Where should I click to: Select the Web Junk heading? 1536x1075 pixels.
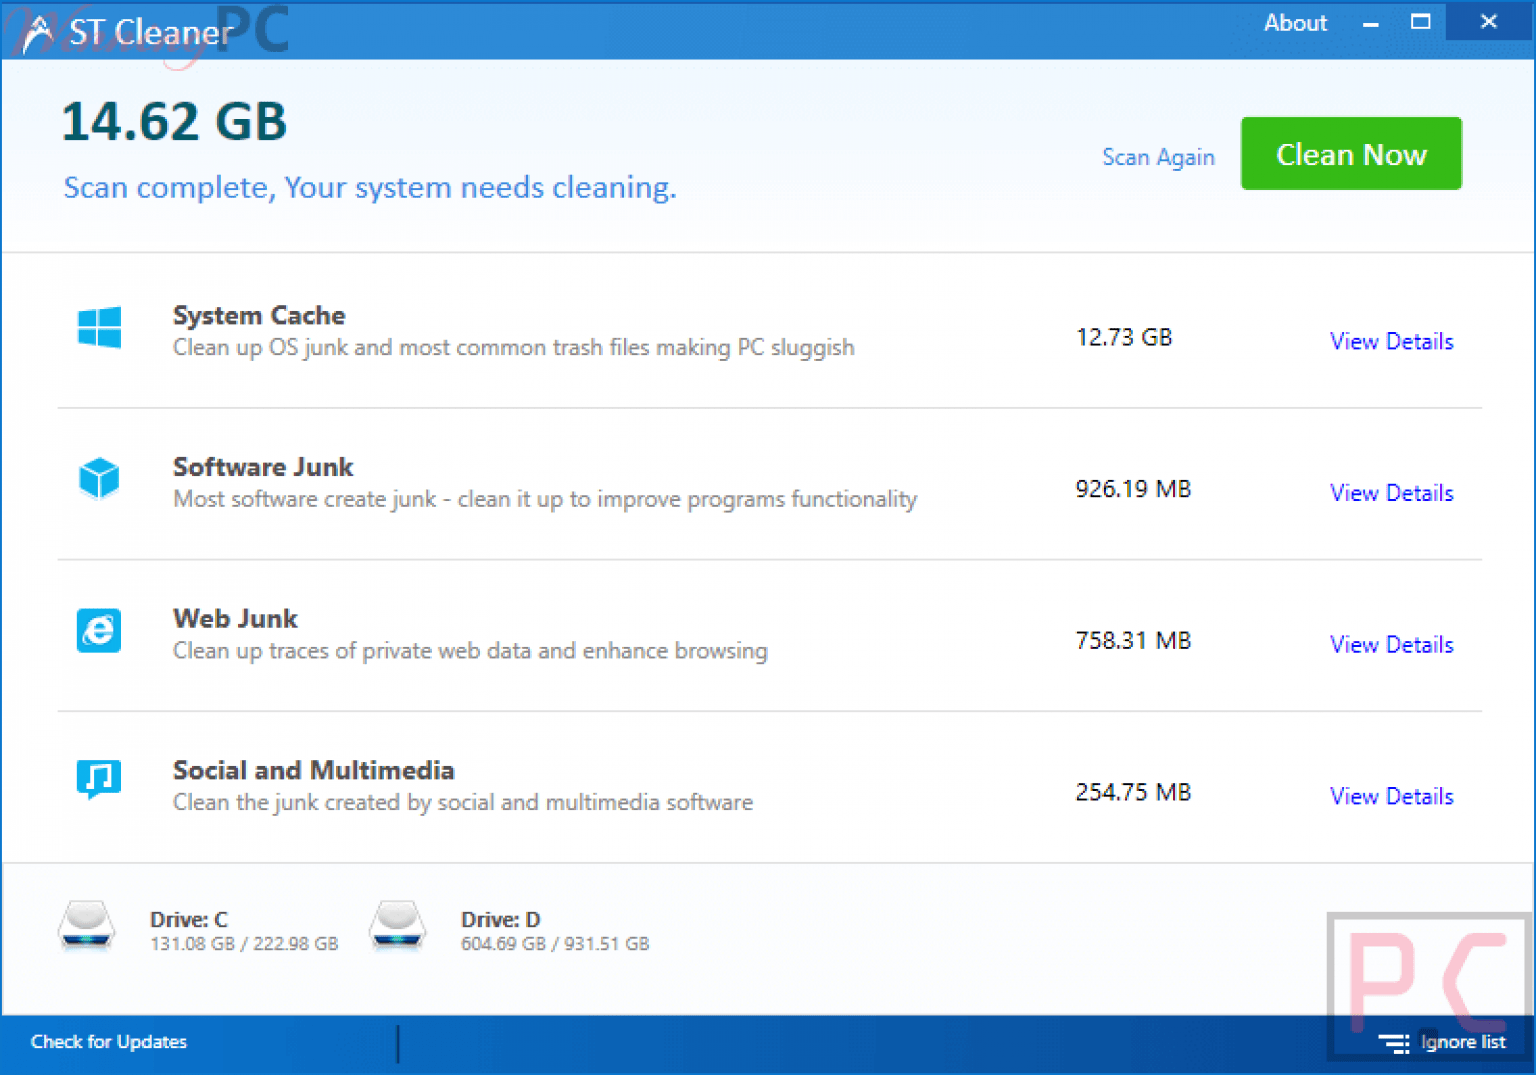point(235,618)
